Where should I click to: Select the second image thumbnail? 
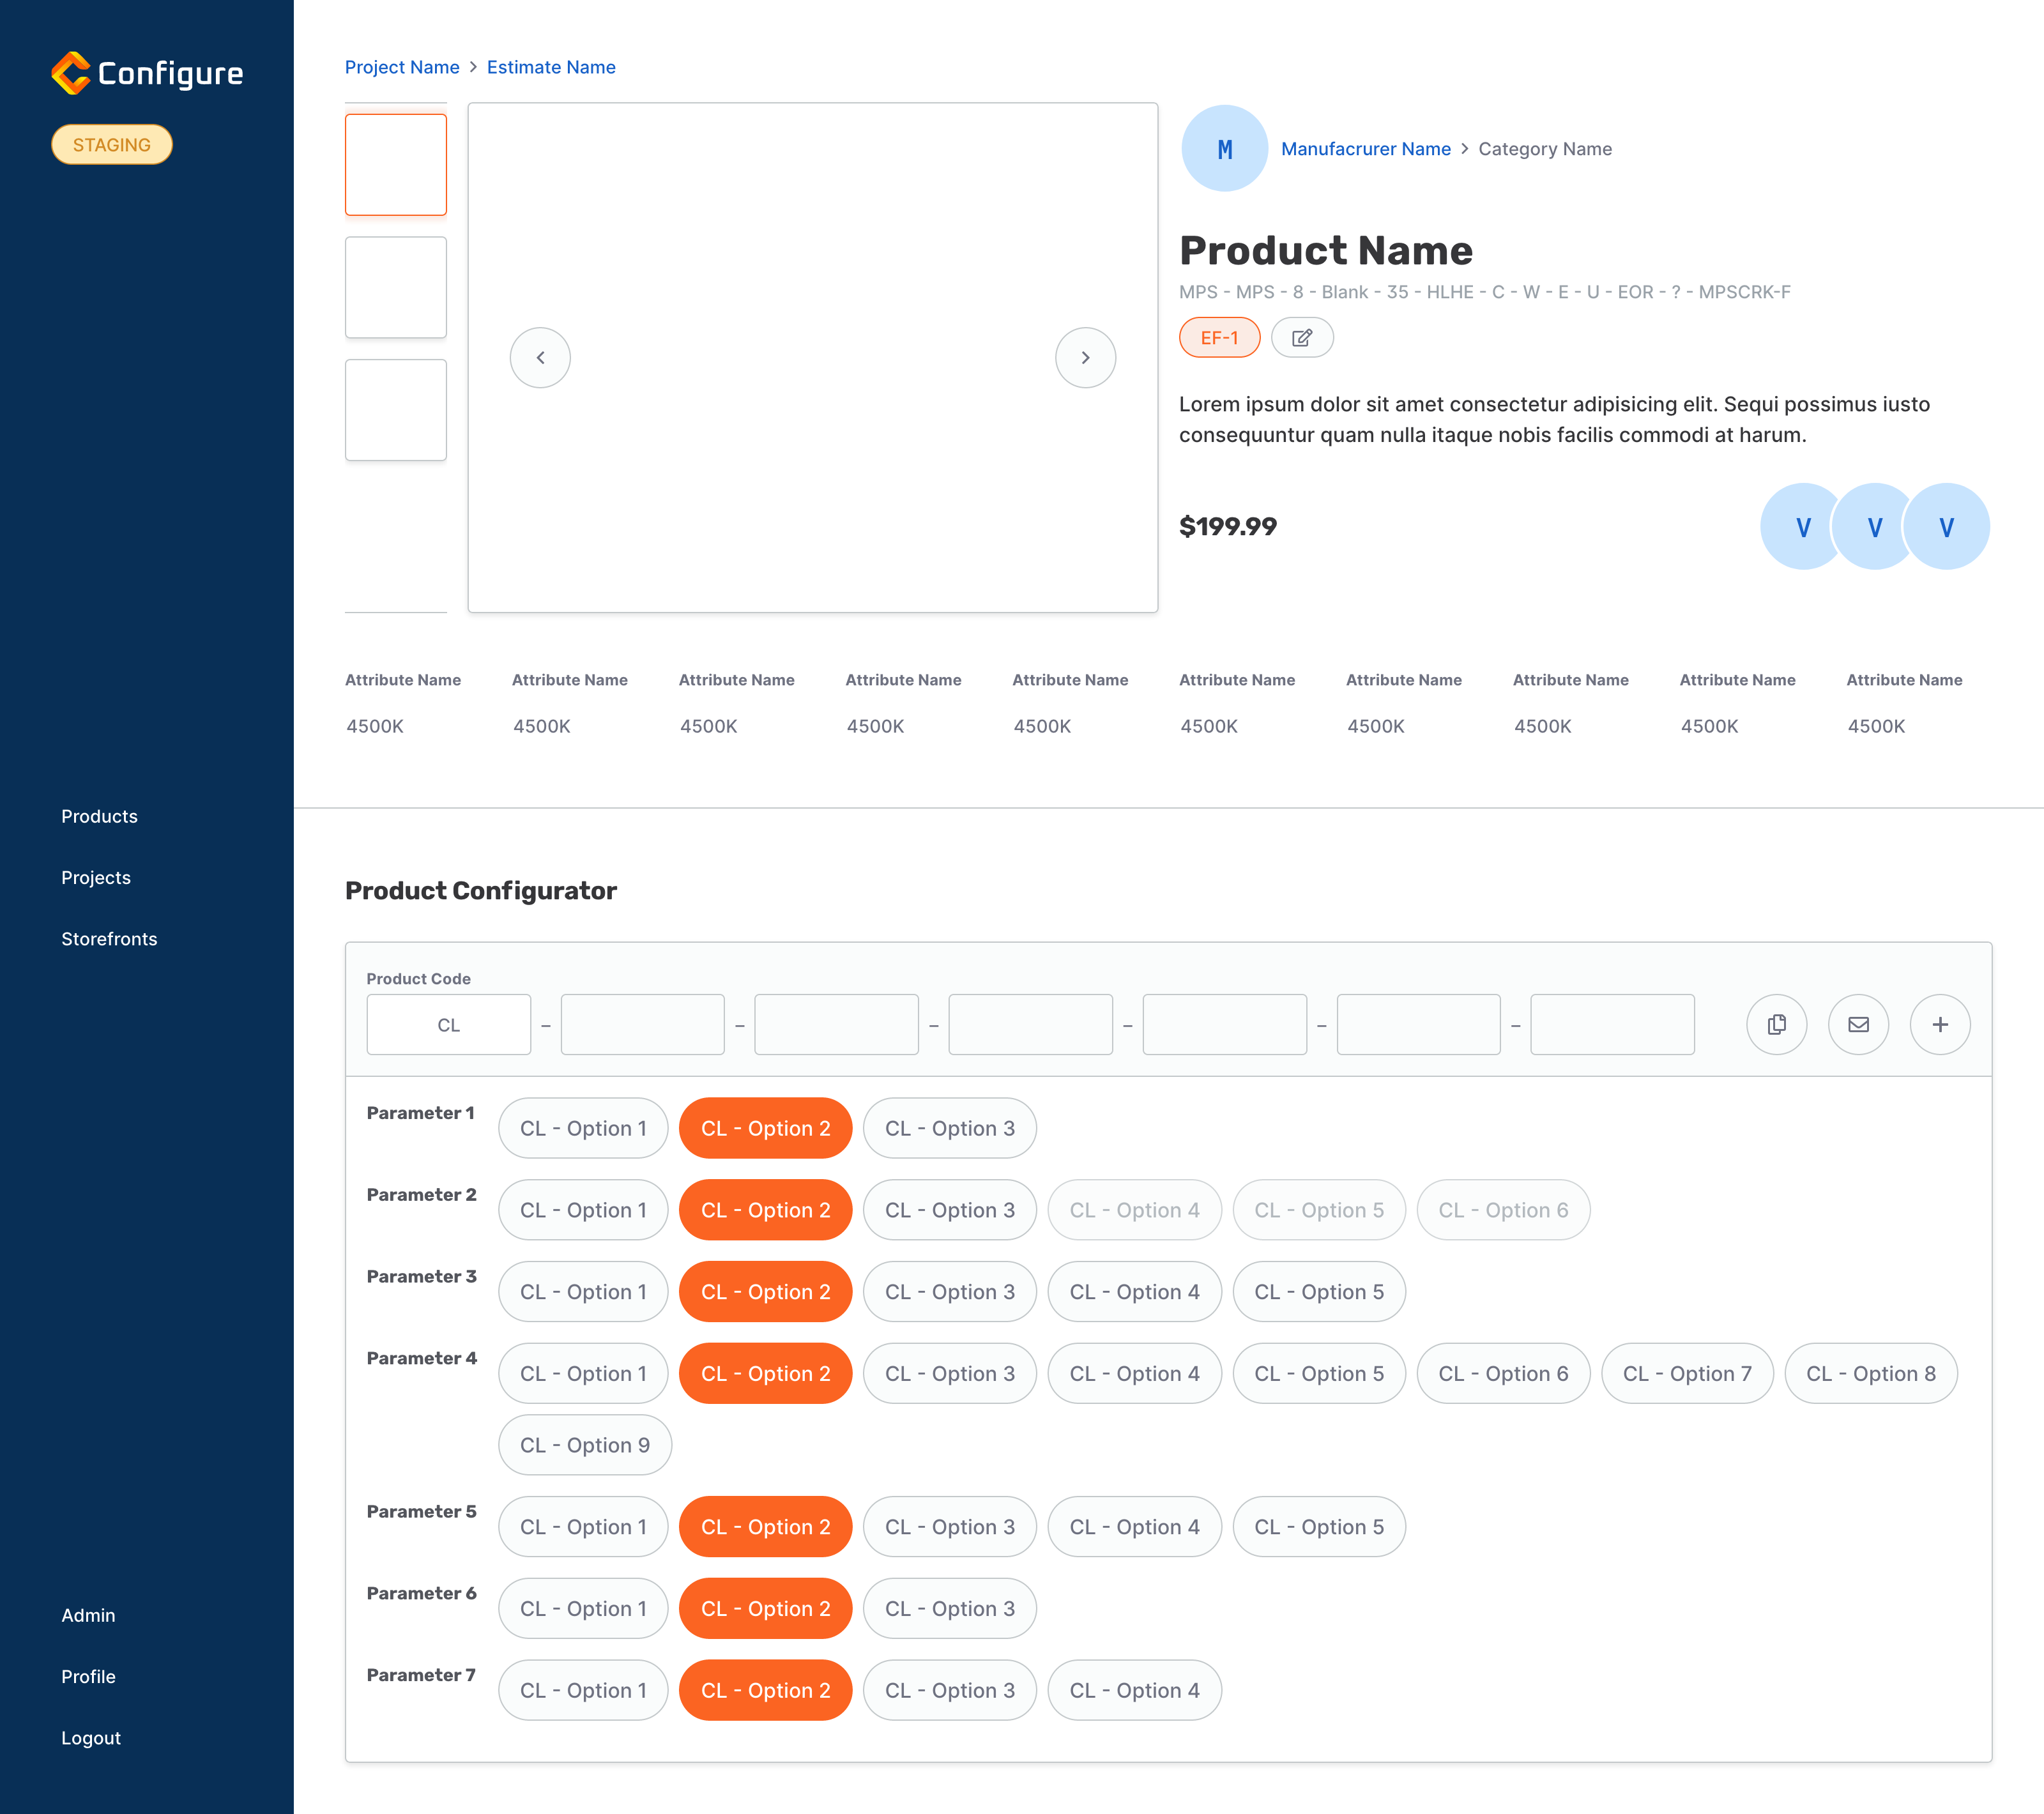[396, 287]
